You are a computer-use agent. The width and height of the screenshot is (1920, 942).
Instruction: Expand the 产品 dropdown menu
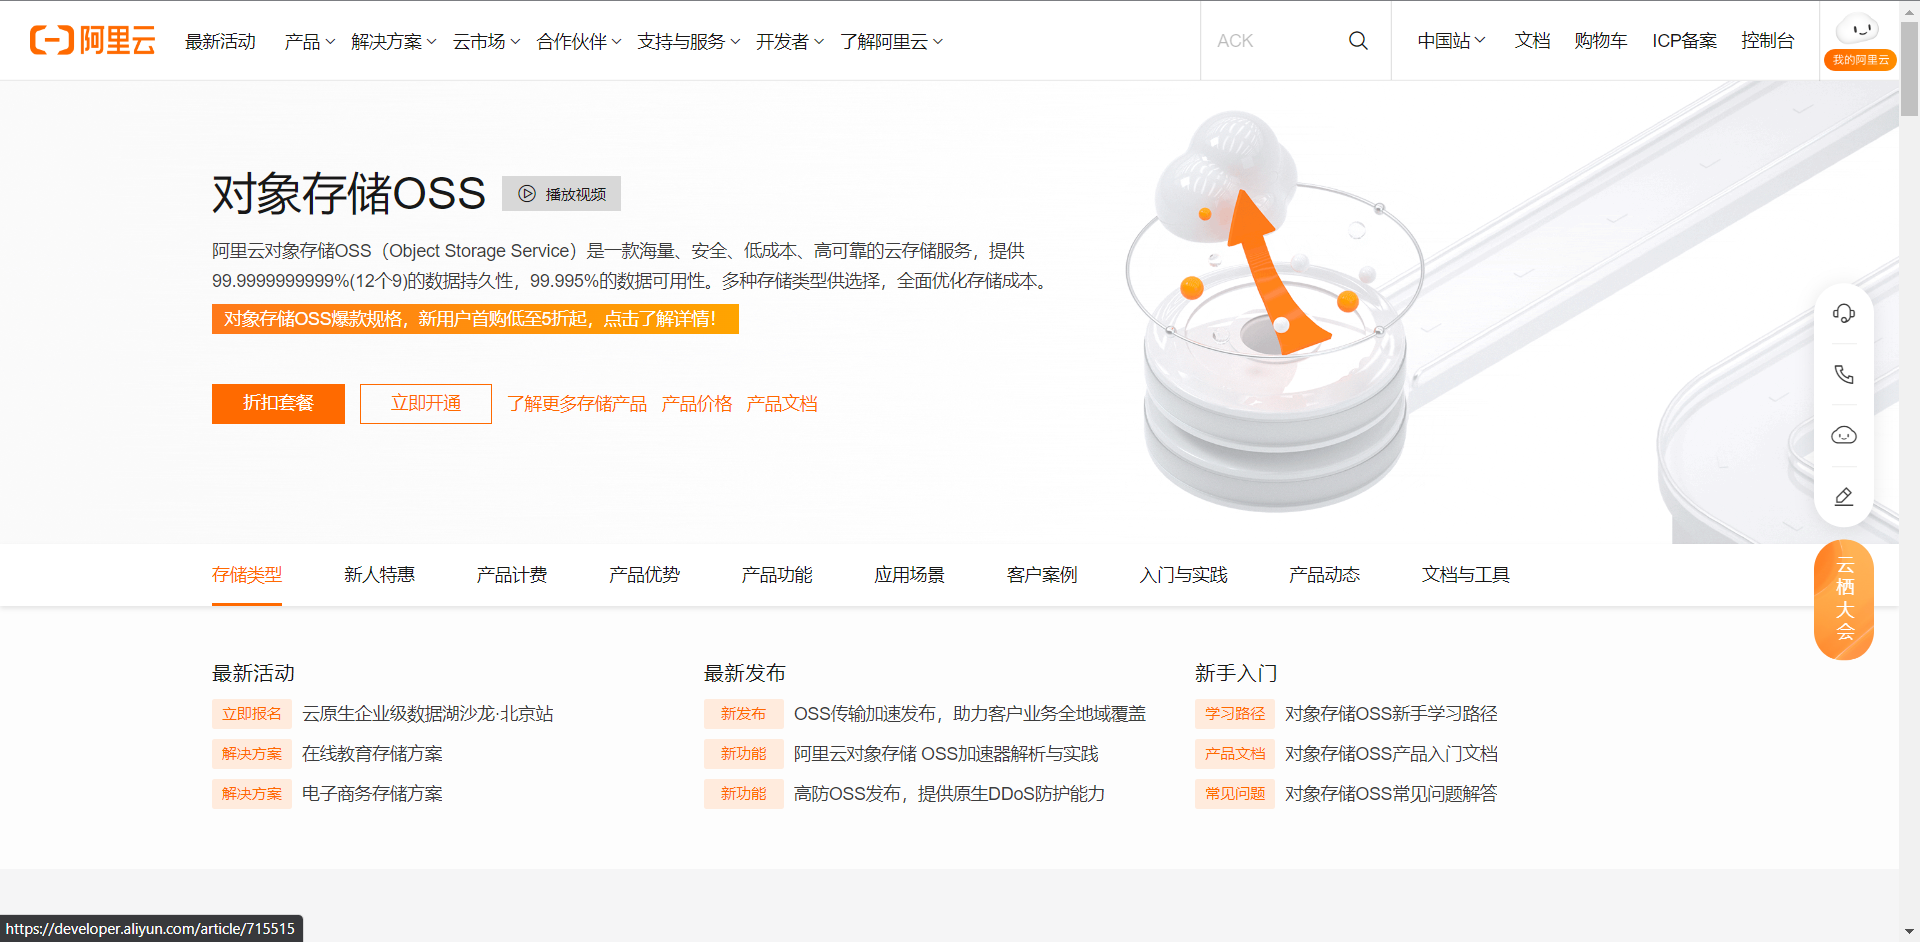pos(309,41)
